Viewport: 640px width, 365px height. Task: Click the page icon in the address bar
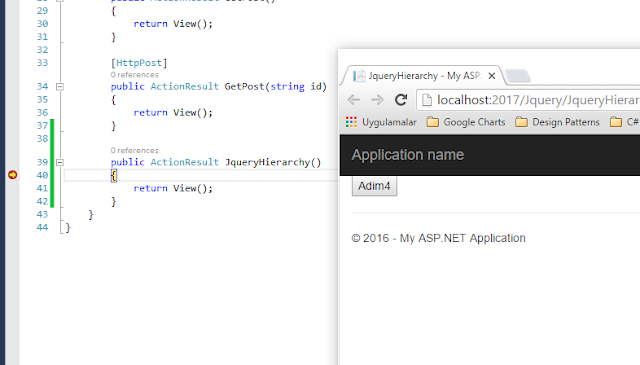click(427, 100)
